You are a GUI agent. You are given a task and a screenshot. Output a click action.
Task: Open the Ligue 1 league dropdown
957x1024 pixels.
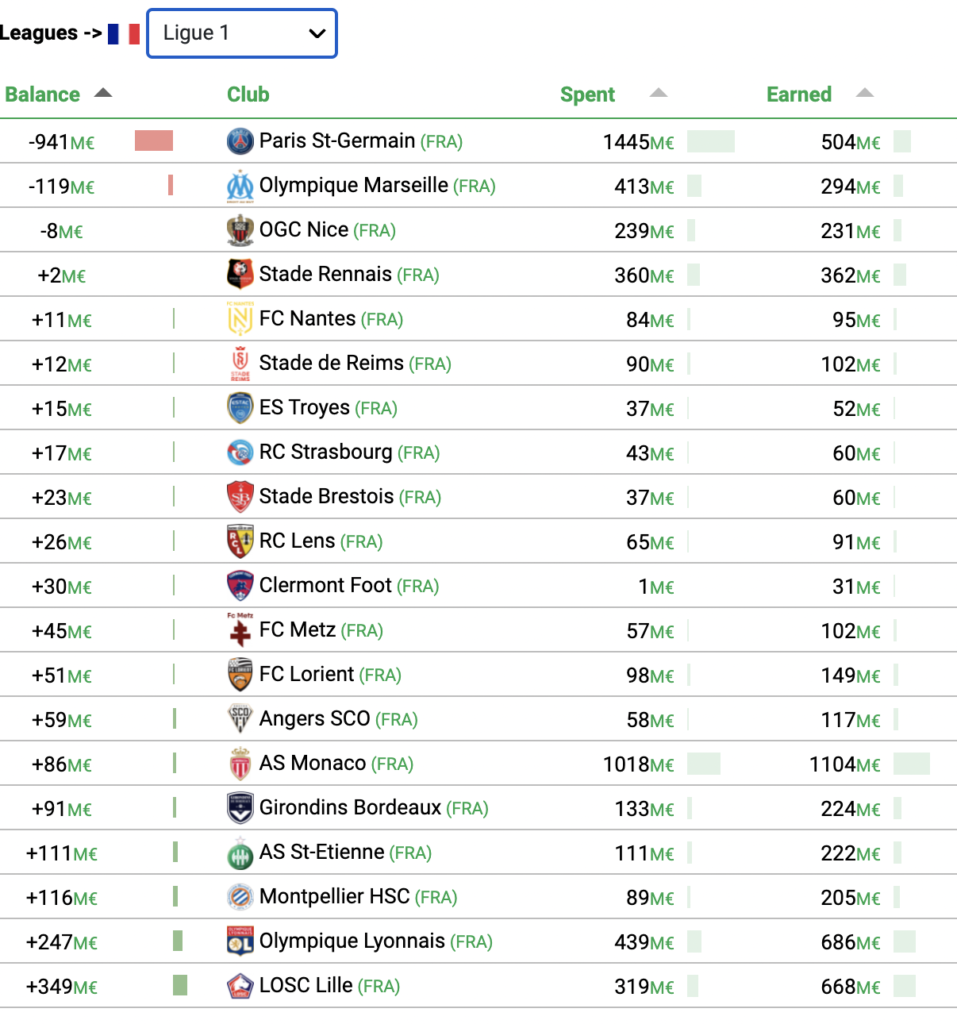[242, 33]
